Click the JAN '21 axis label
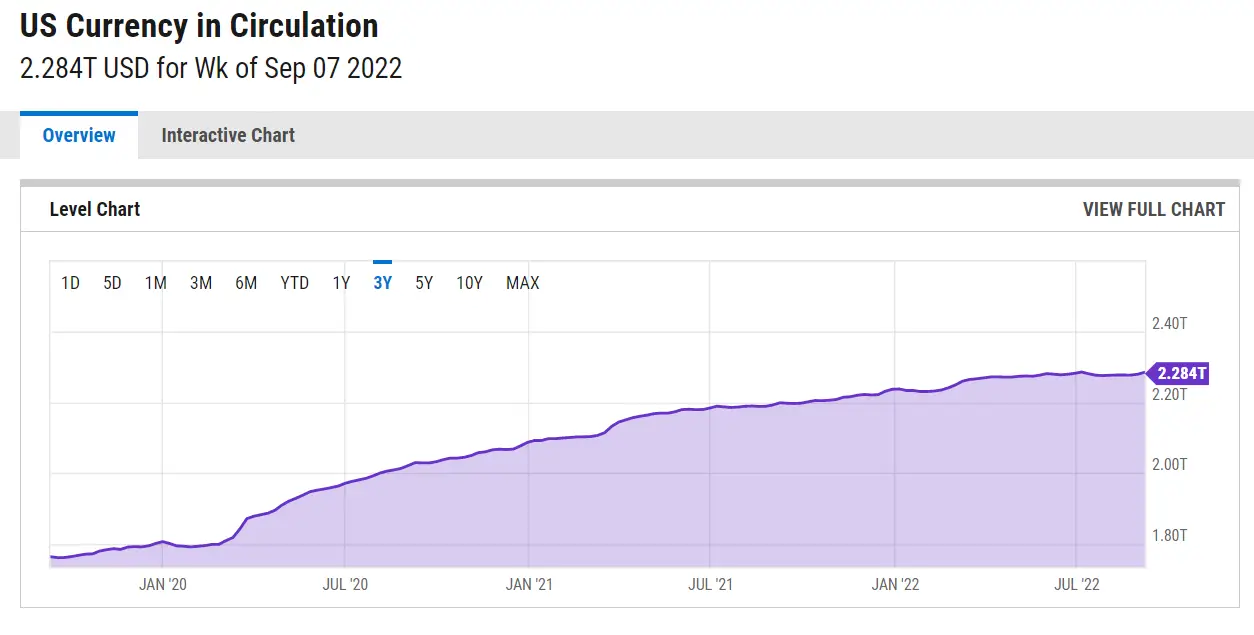 [x=529, y=584]
